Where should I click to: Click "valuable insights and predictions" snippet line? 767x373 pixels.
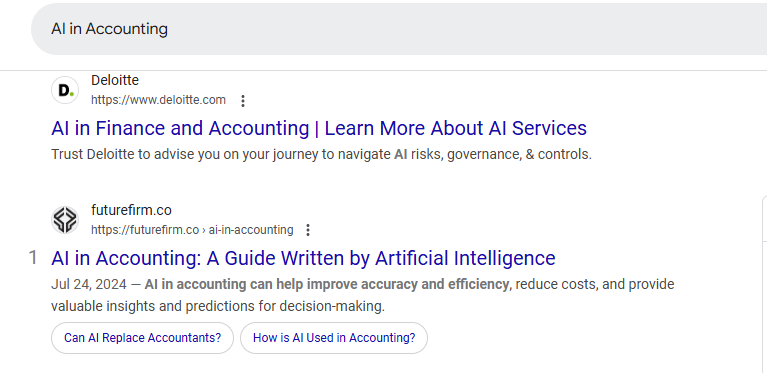pyautogui.click(x=218, y=307)
